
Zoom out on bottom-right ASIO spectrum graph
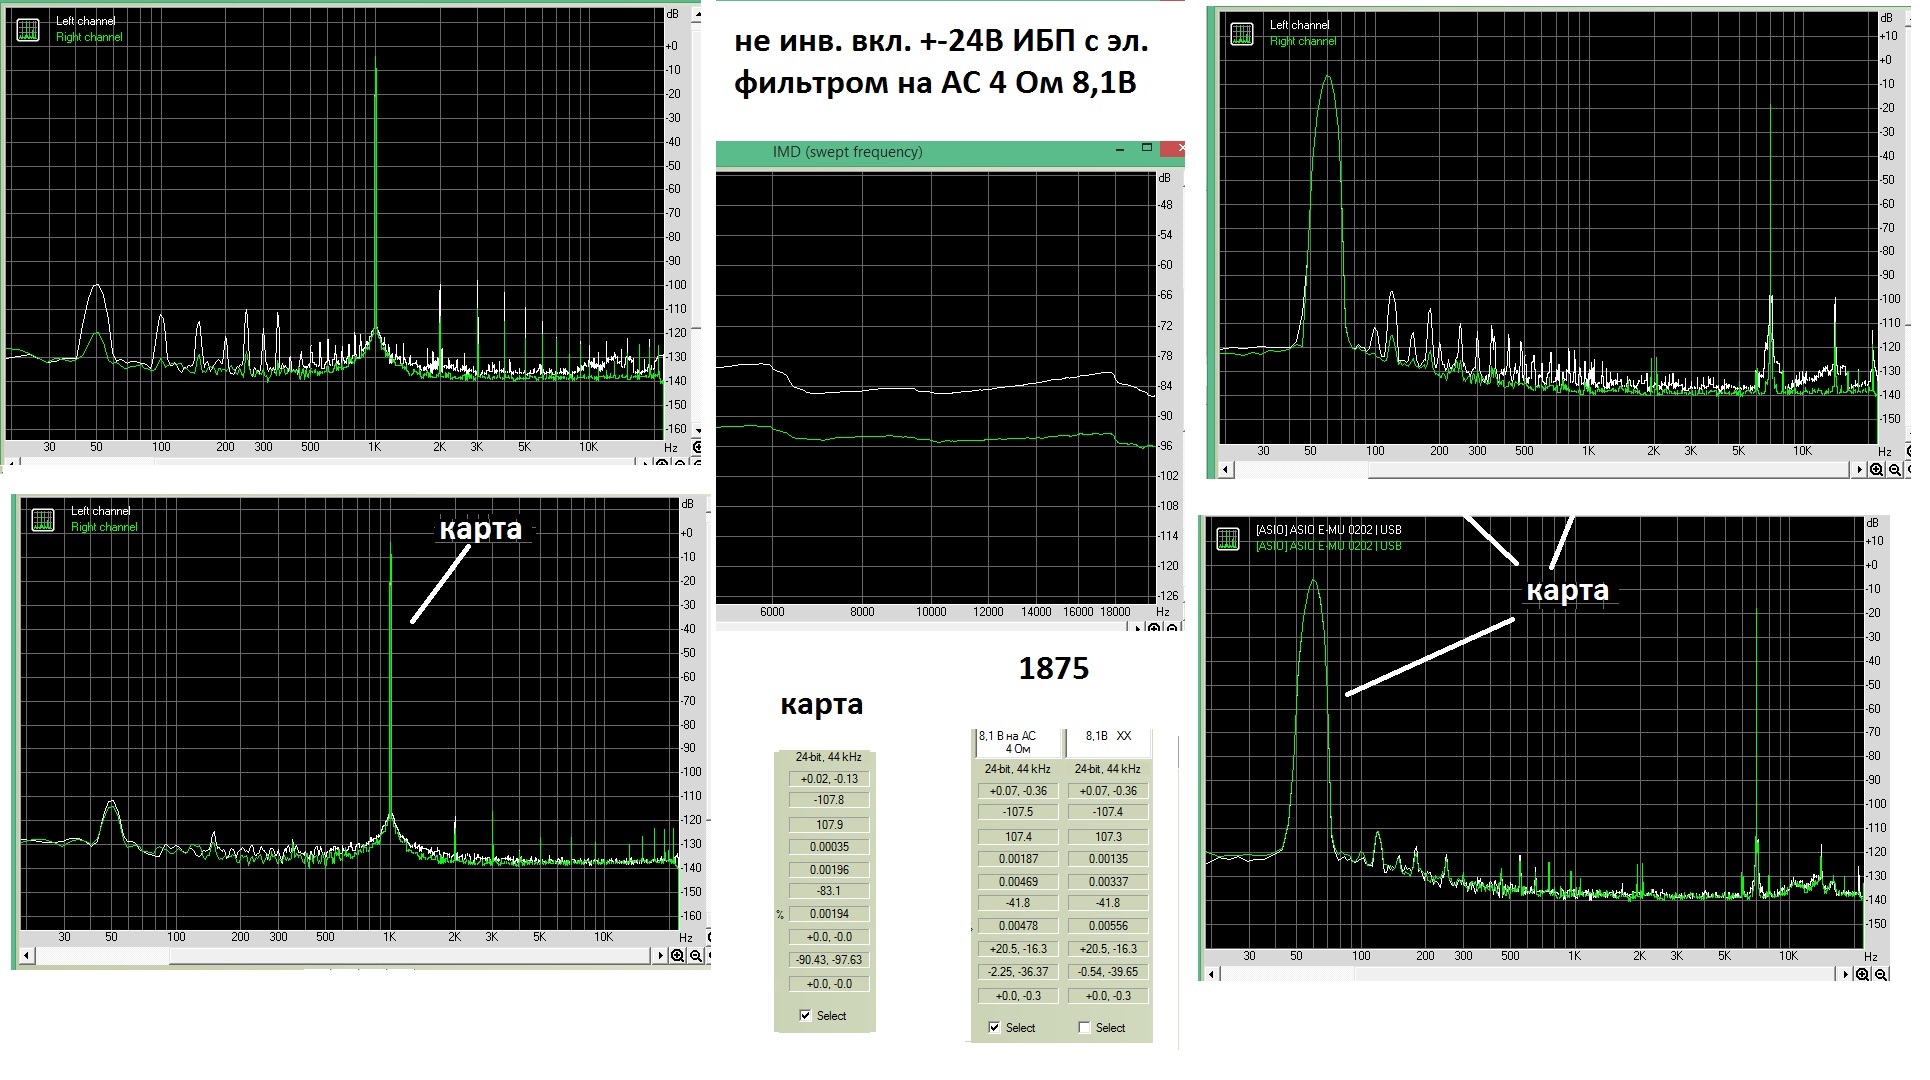[1881, 974]
